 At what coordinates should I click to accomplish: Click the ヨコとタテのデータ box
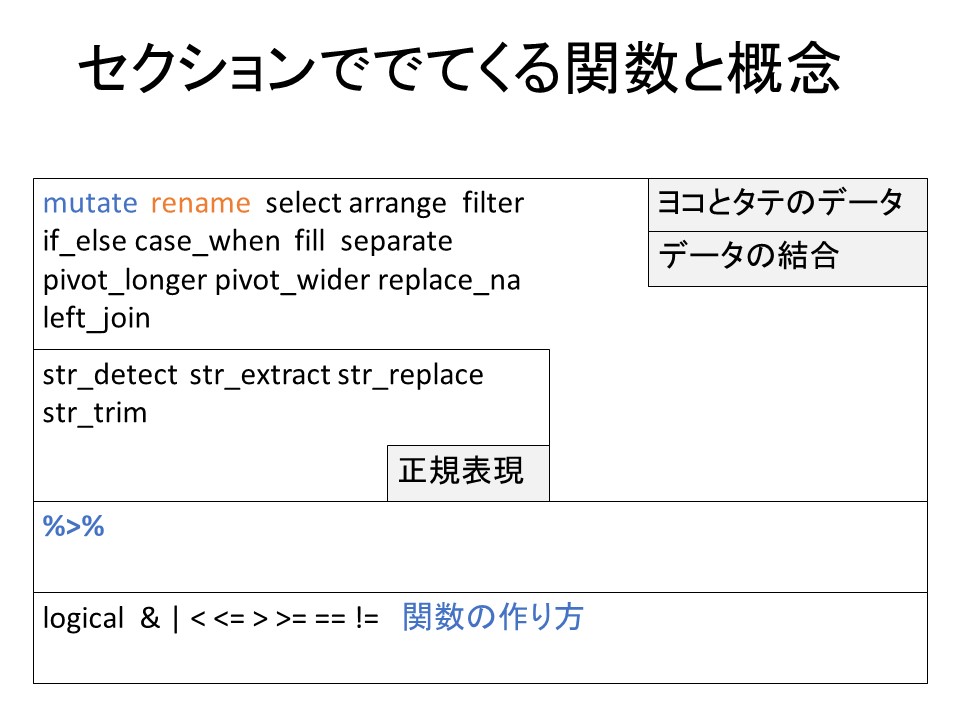pos(787,205)
